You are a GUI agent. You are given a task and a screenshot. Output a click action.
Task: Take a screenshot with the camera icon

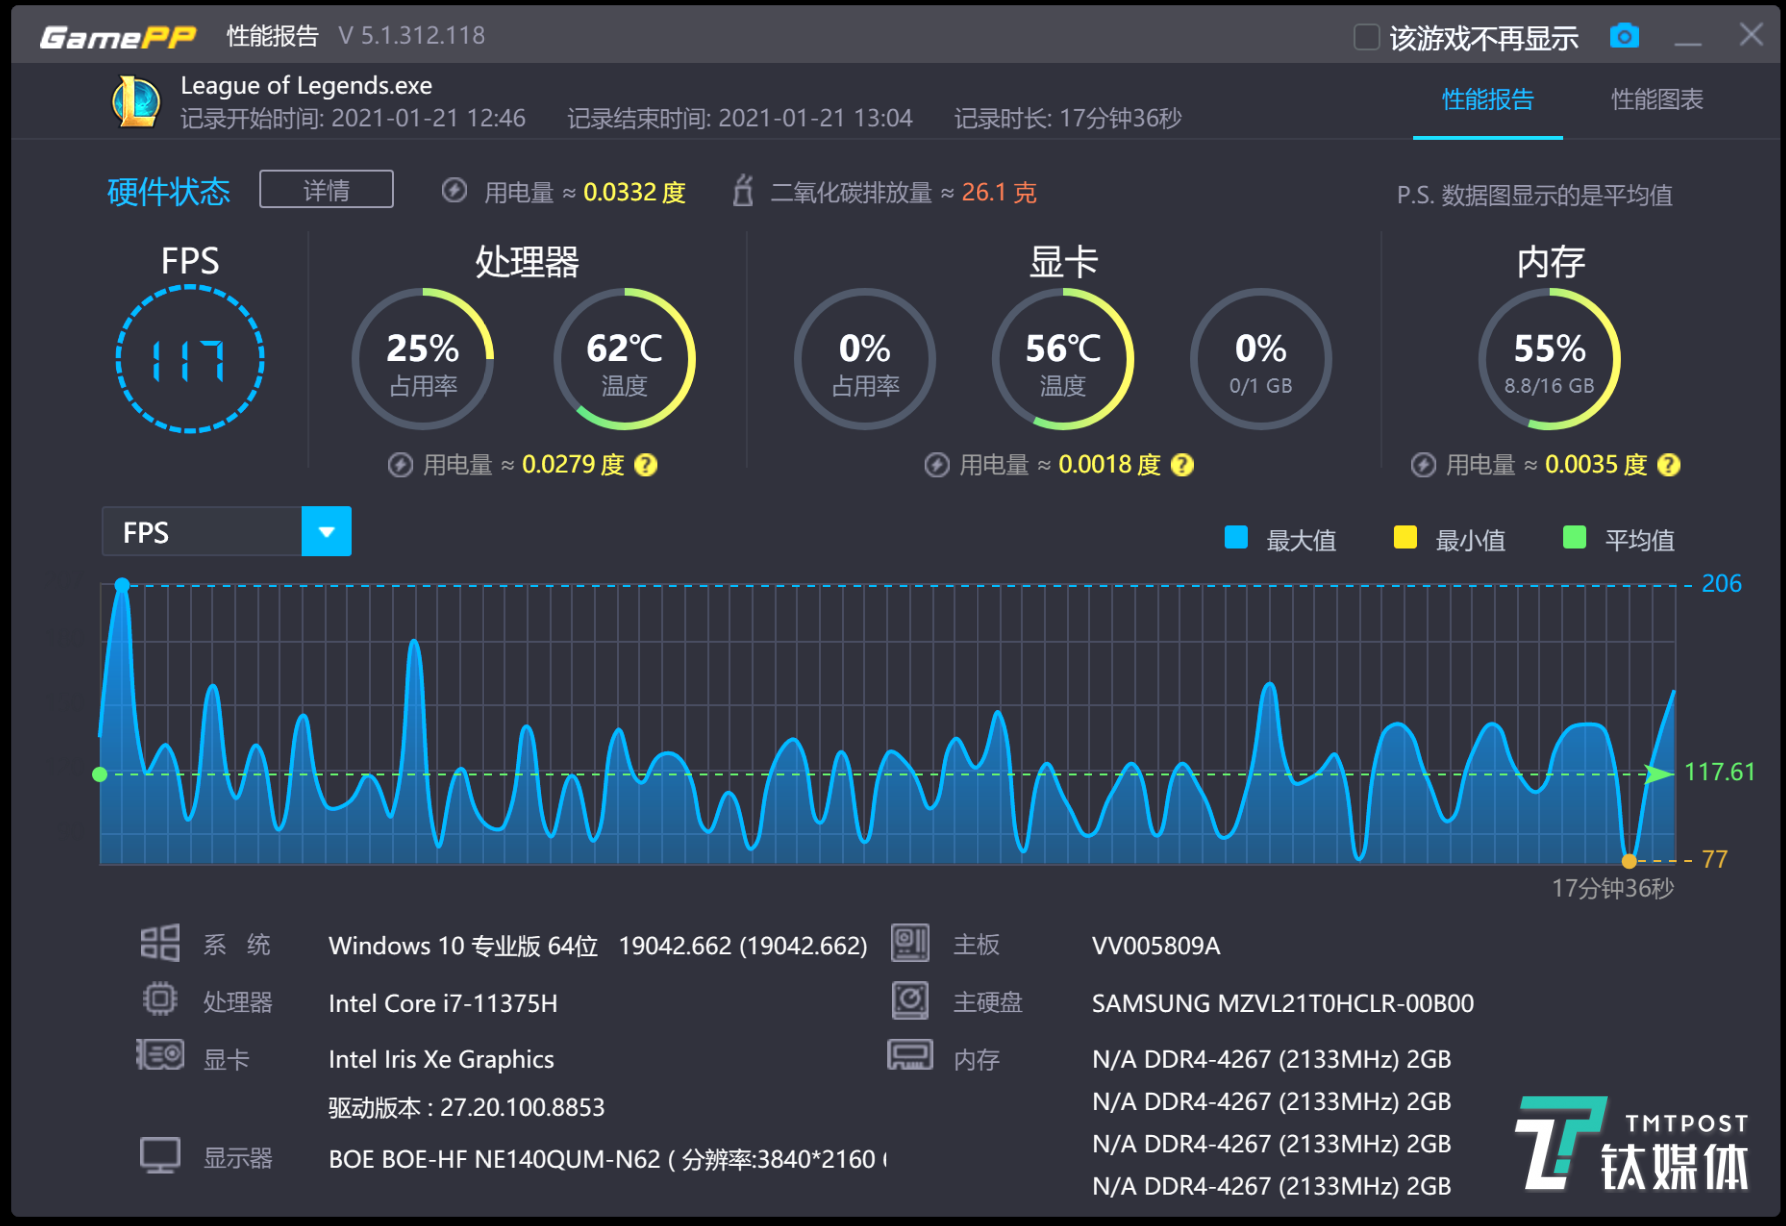pyautogui.click(x=1624, y=36)
